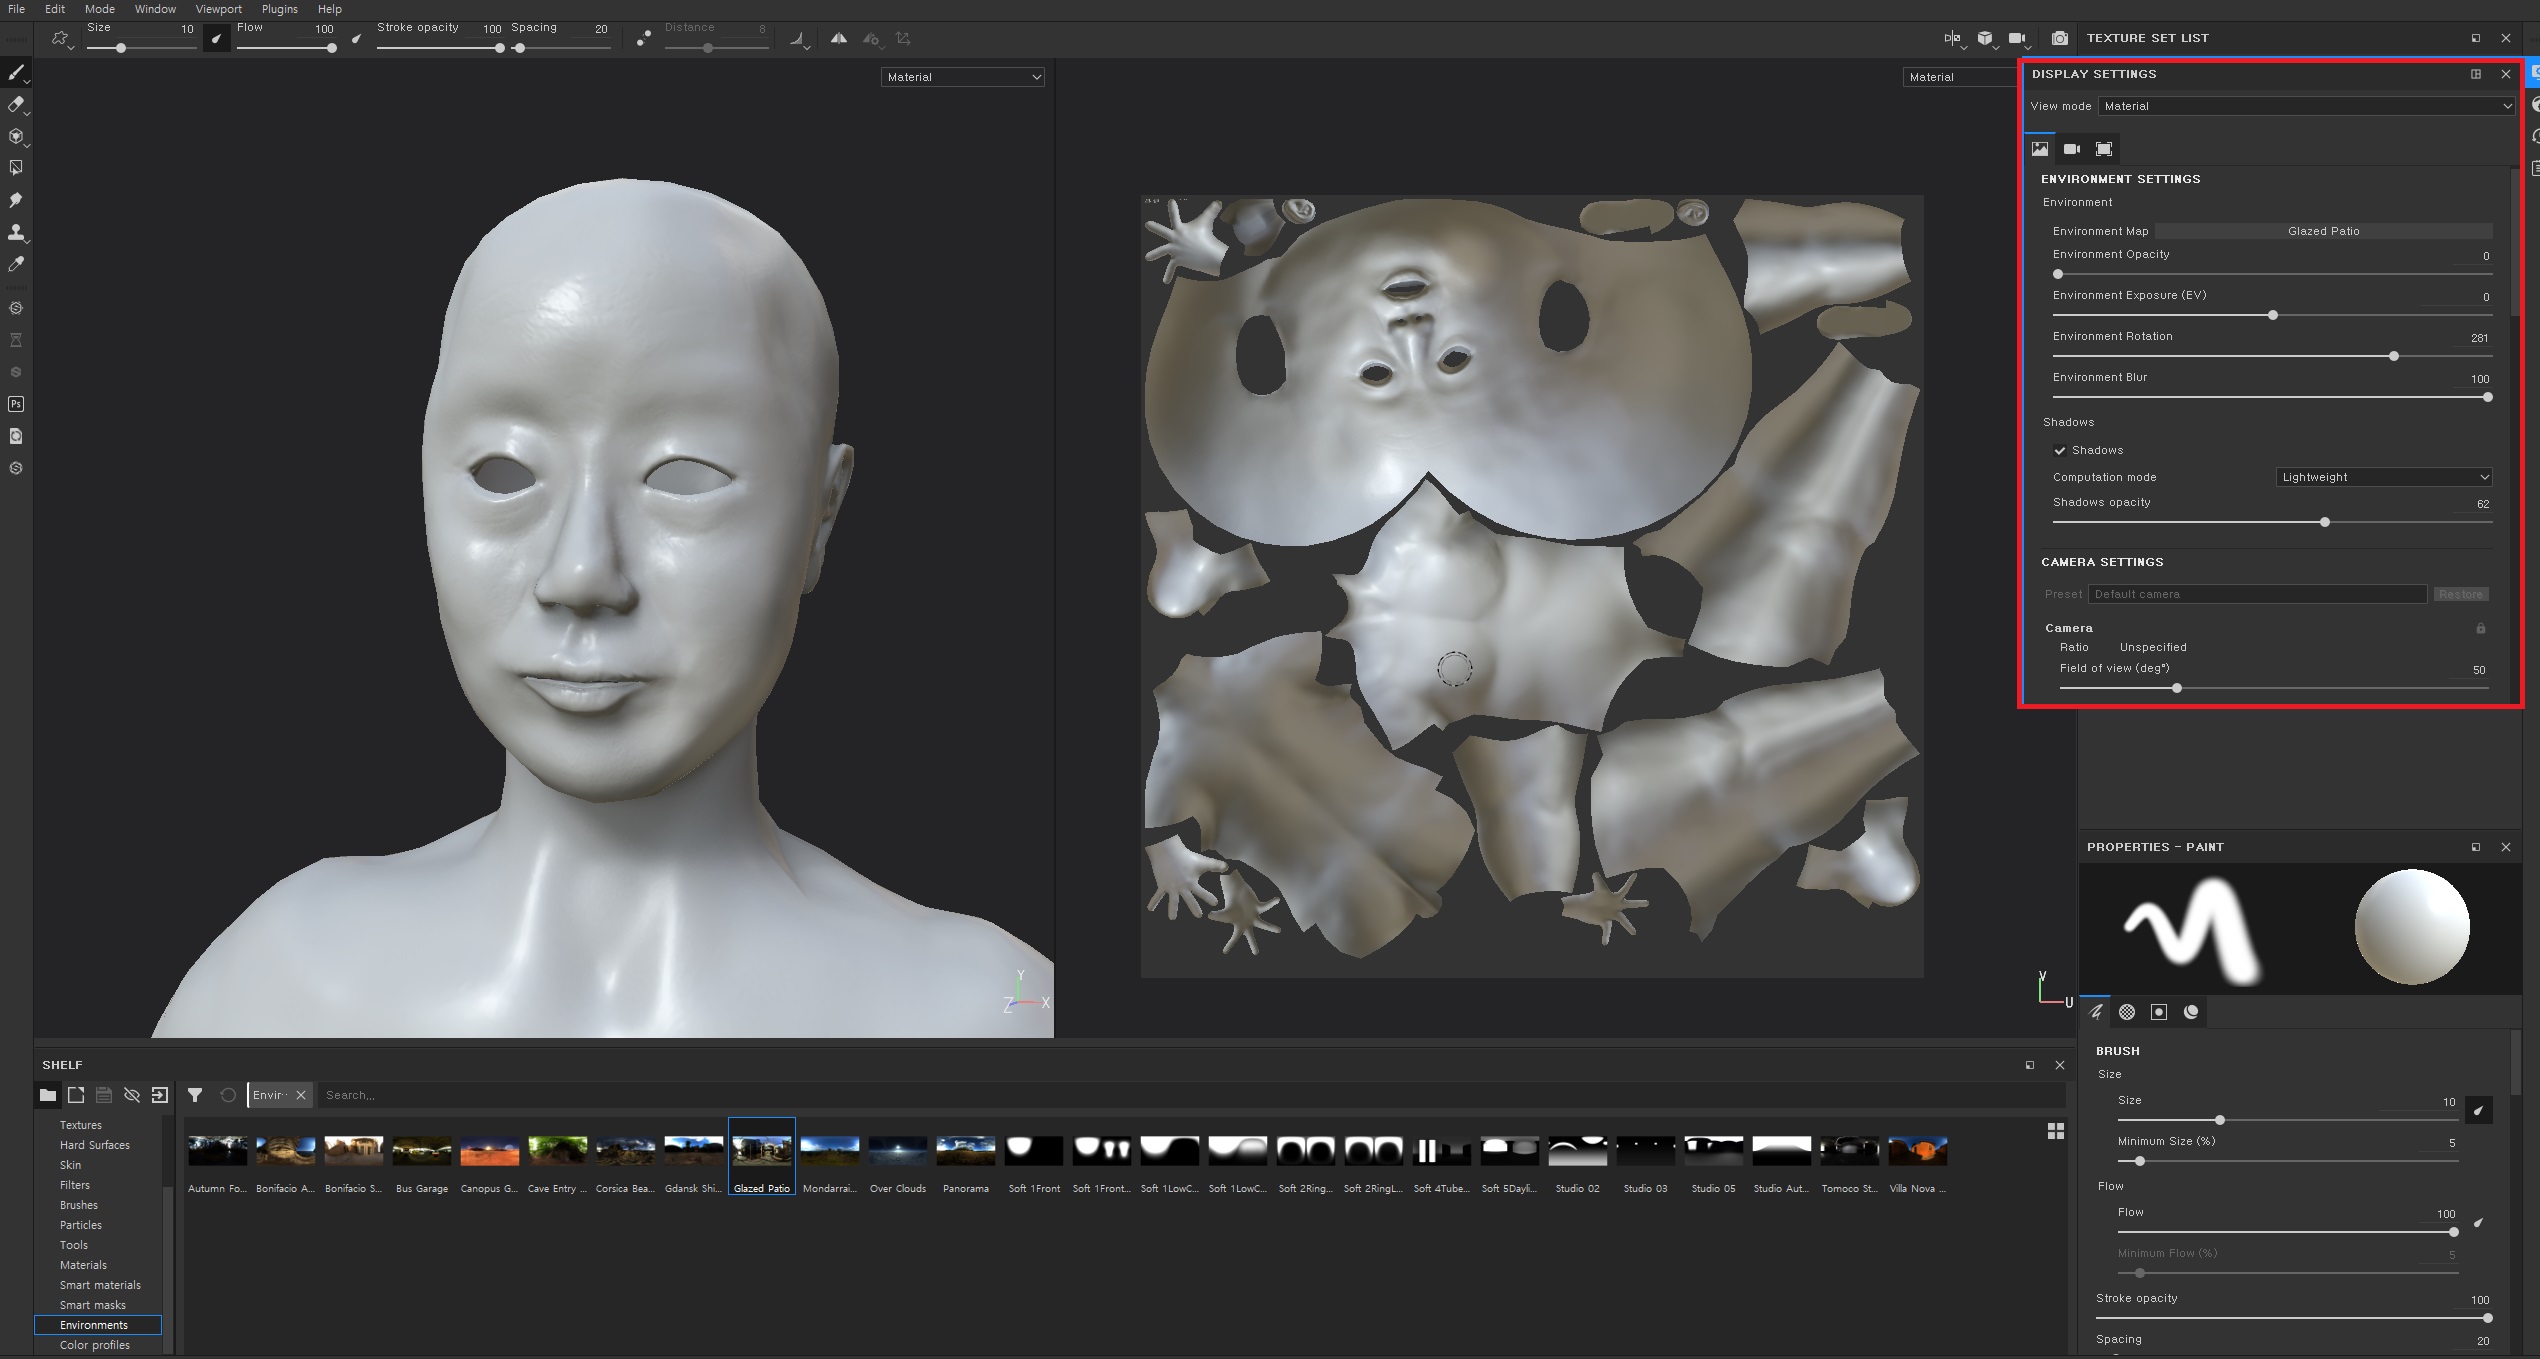Select the Smudge tool

[16, 200]
